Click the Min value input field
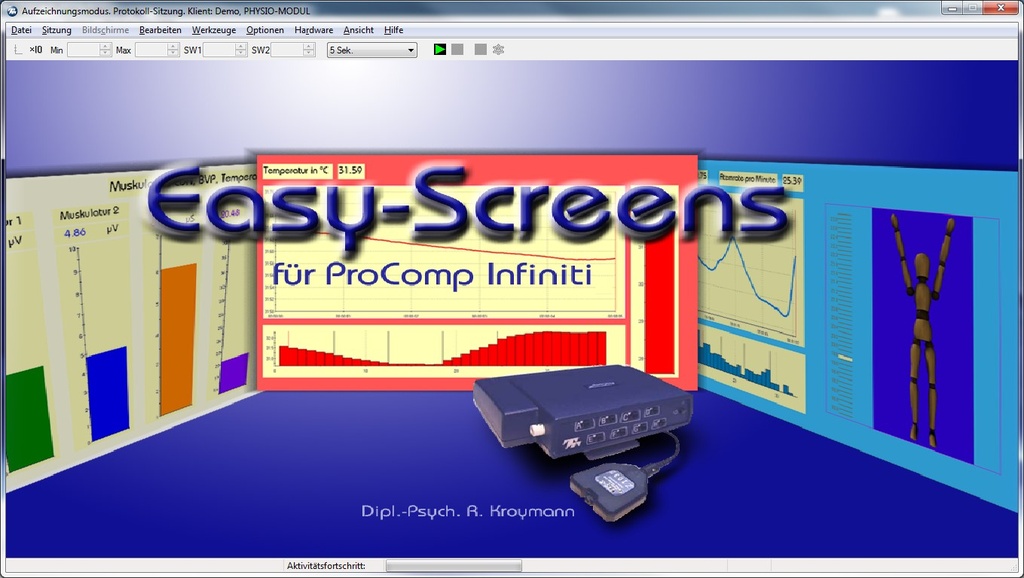 coord(84,50)
